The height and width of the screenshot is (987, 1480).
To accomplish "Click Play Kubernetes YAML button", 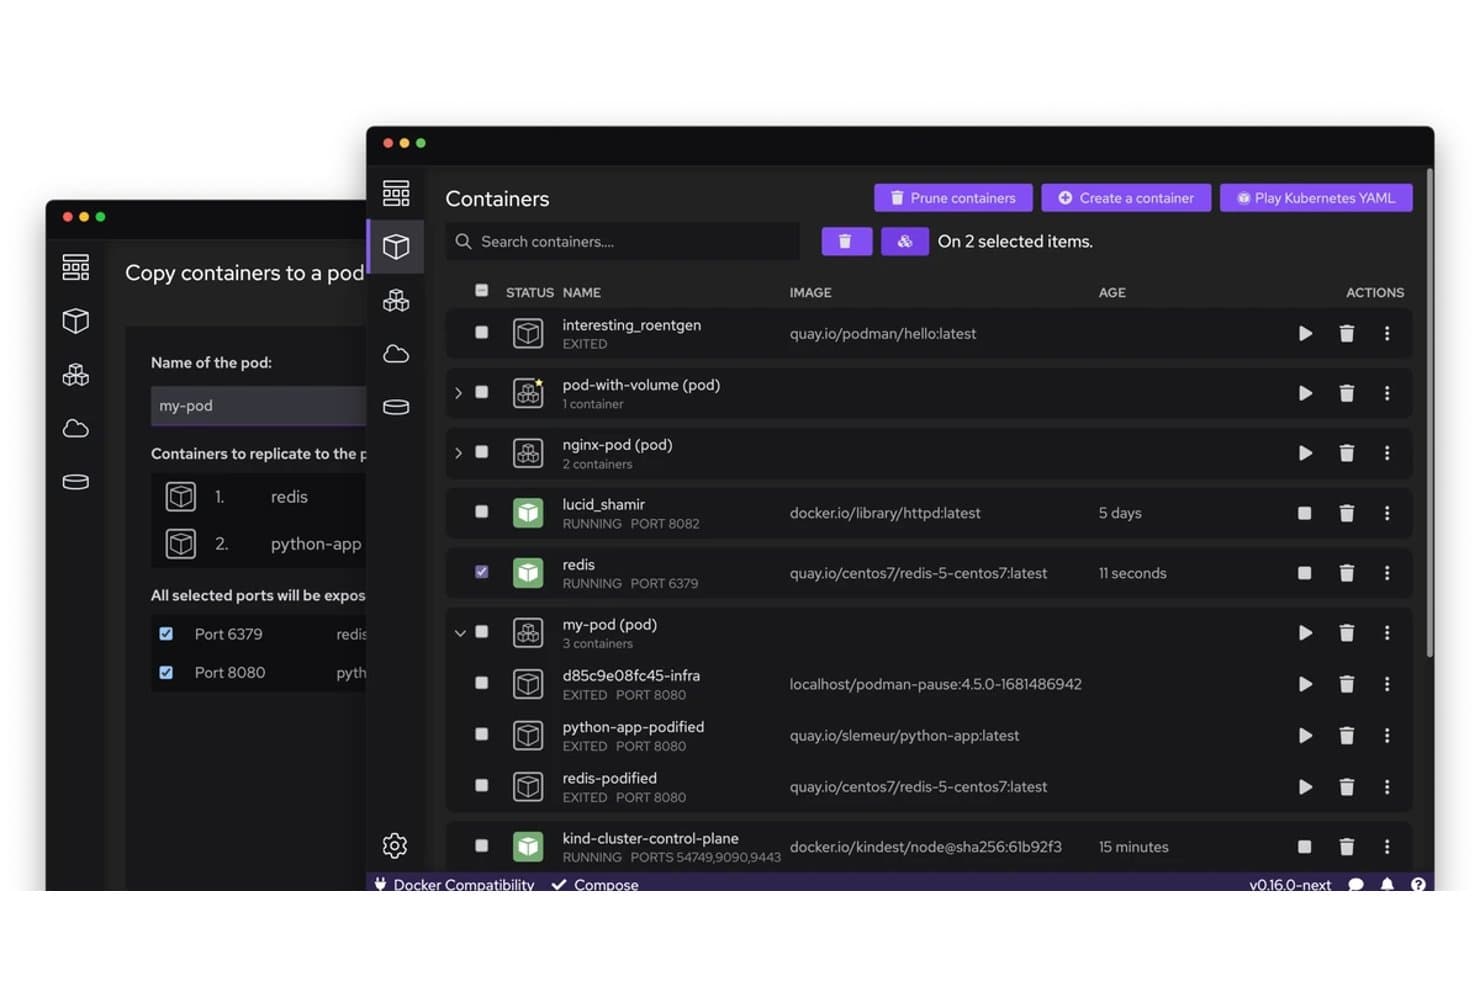I will (x=1316, y=198).
